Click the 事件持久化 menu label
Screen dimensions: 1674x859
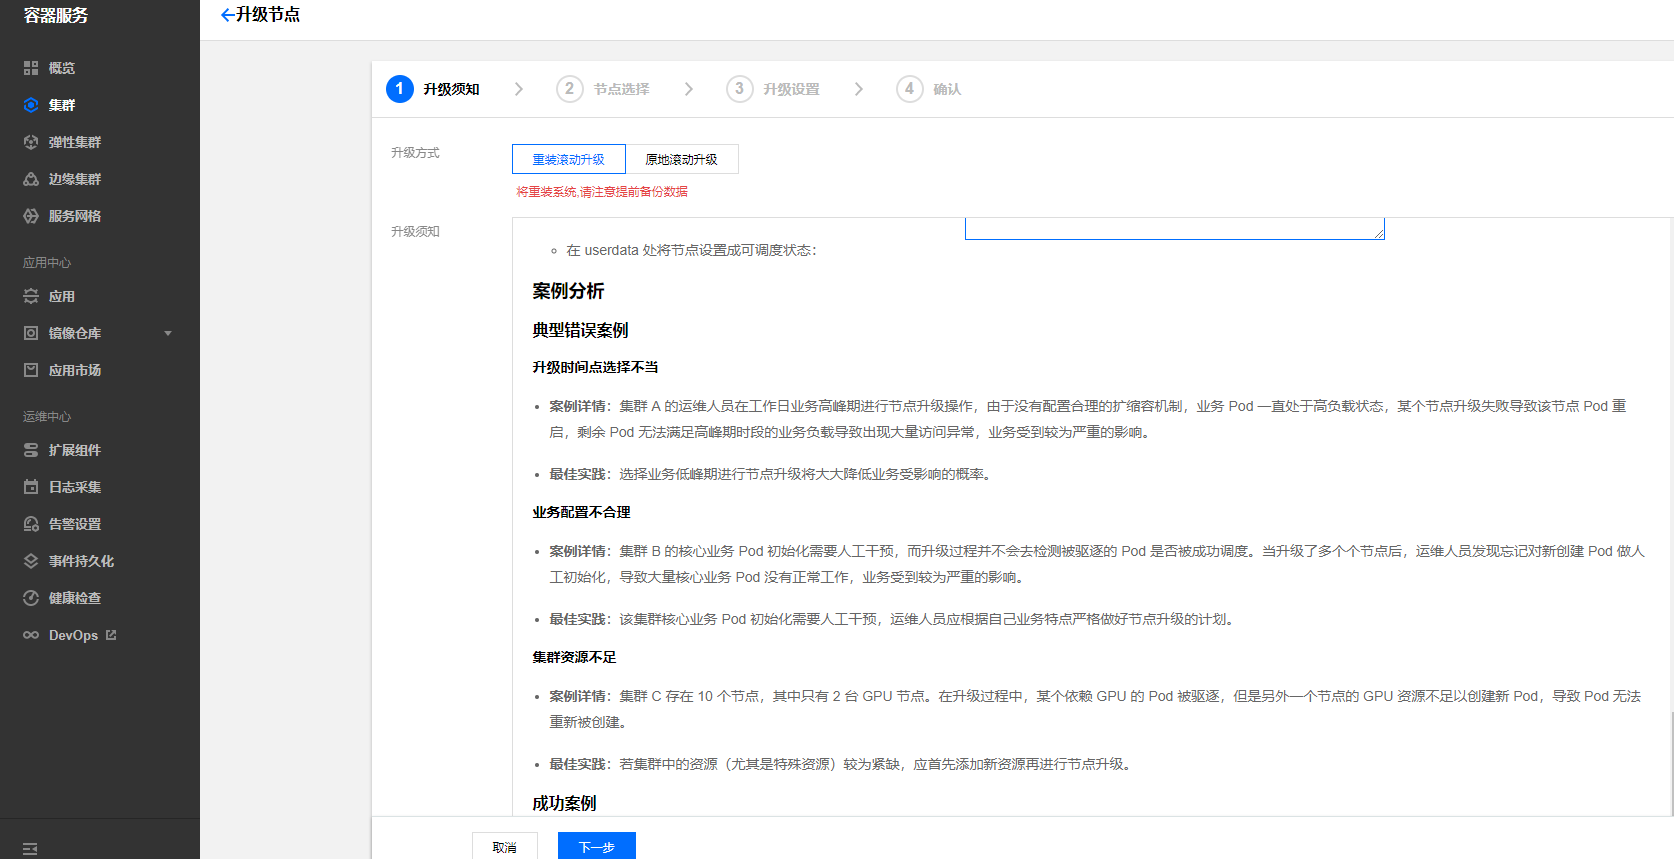(82, 561)
